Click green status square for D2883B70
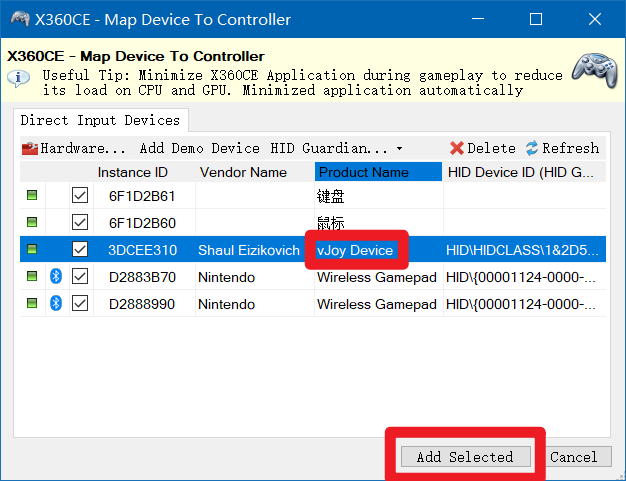Image resolution: width=626 pixels, height=481 pixels. point(32,276)
